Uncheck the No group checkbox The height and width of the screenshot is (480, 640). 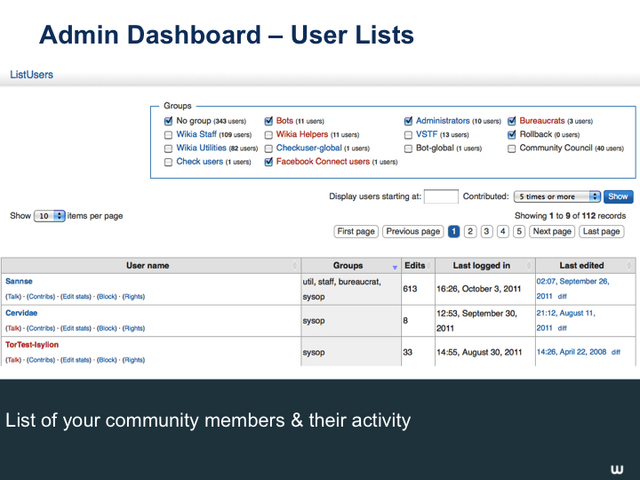click(x=168, y=121)
